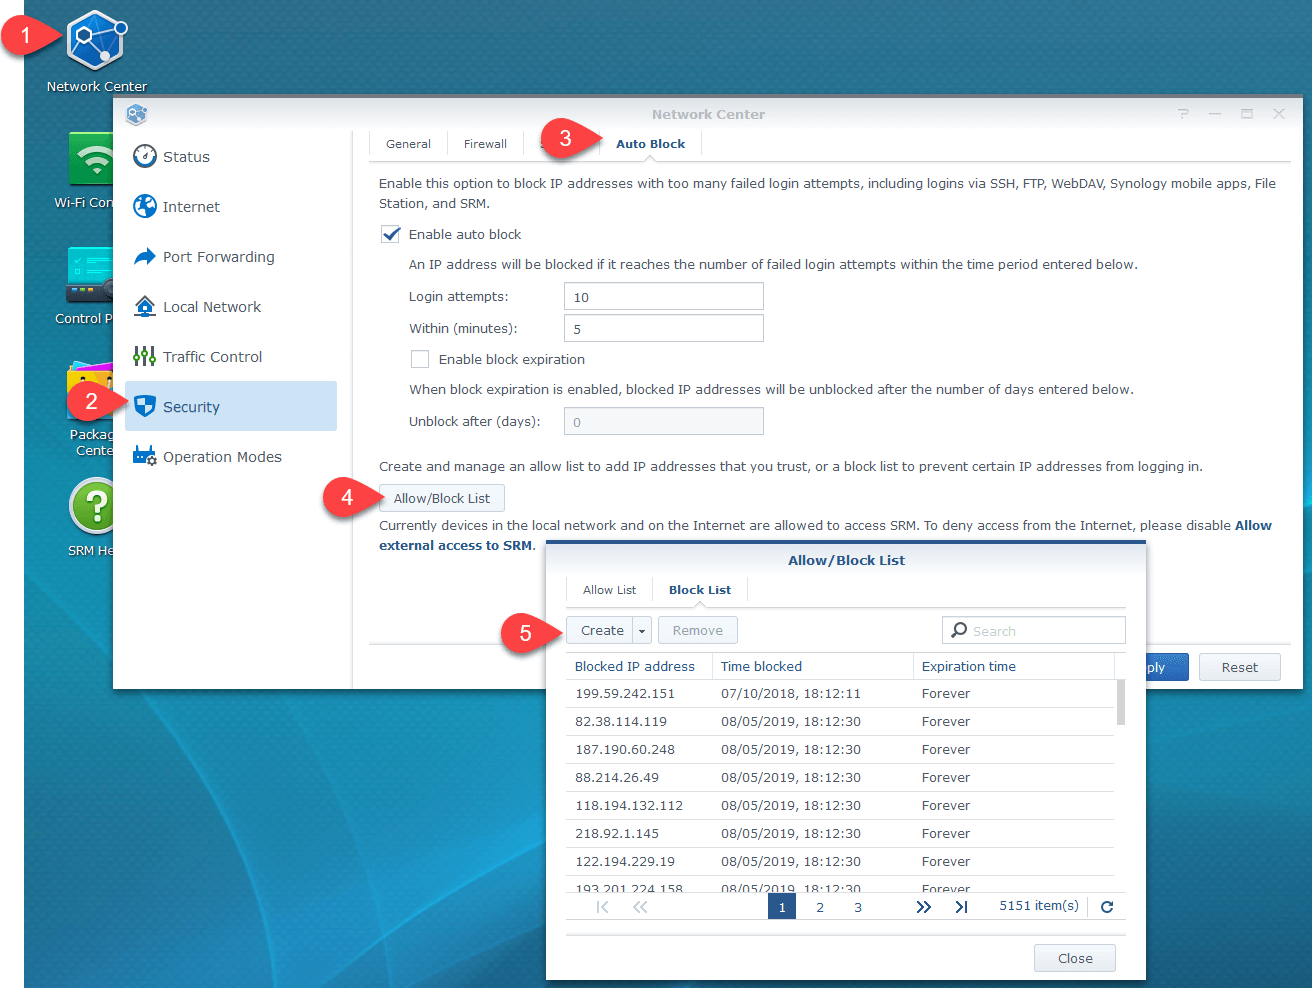Screen dimensions: 1312x988
Task: Select blocked IP 187.190.60.248 row
Action: (840, 750)
